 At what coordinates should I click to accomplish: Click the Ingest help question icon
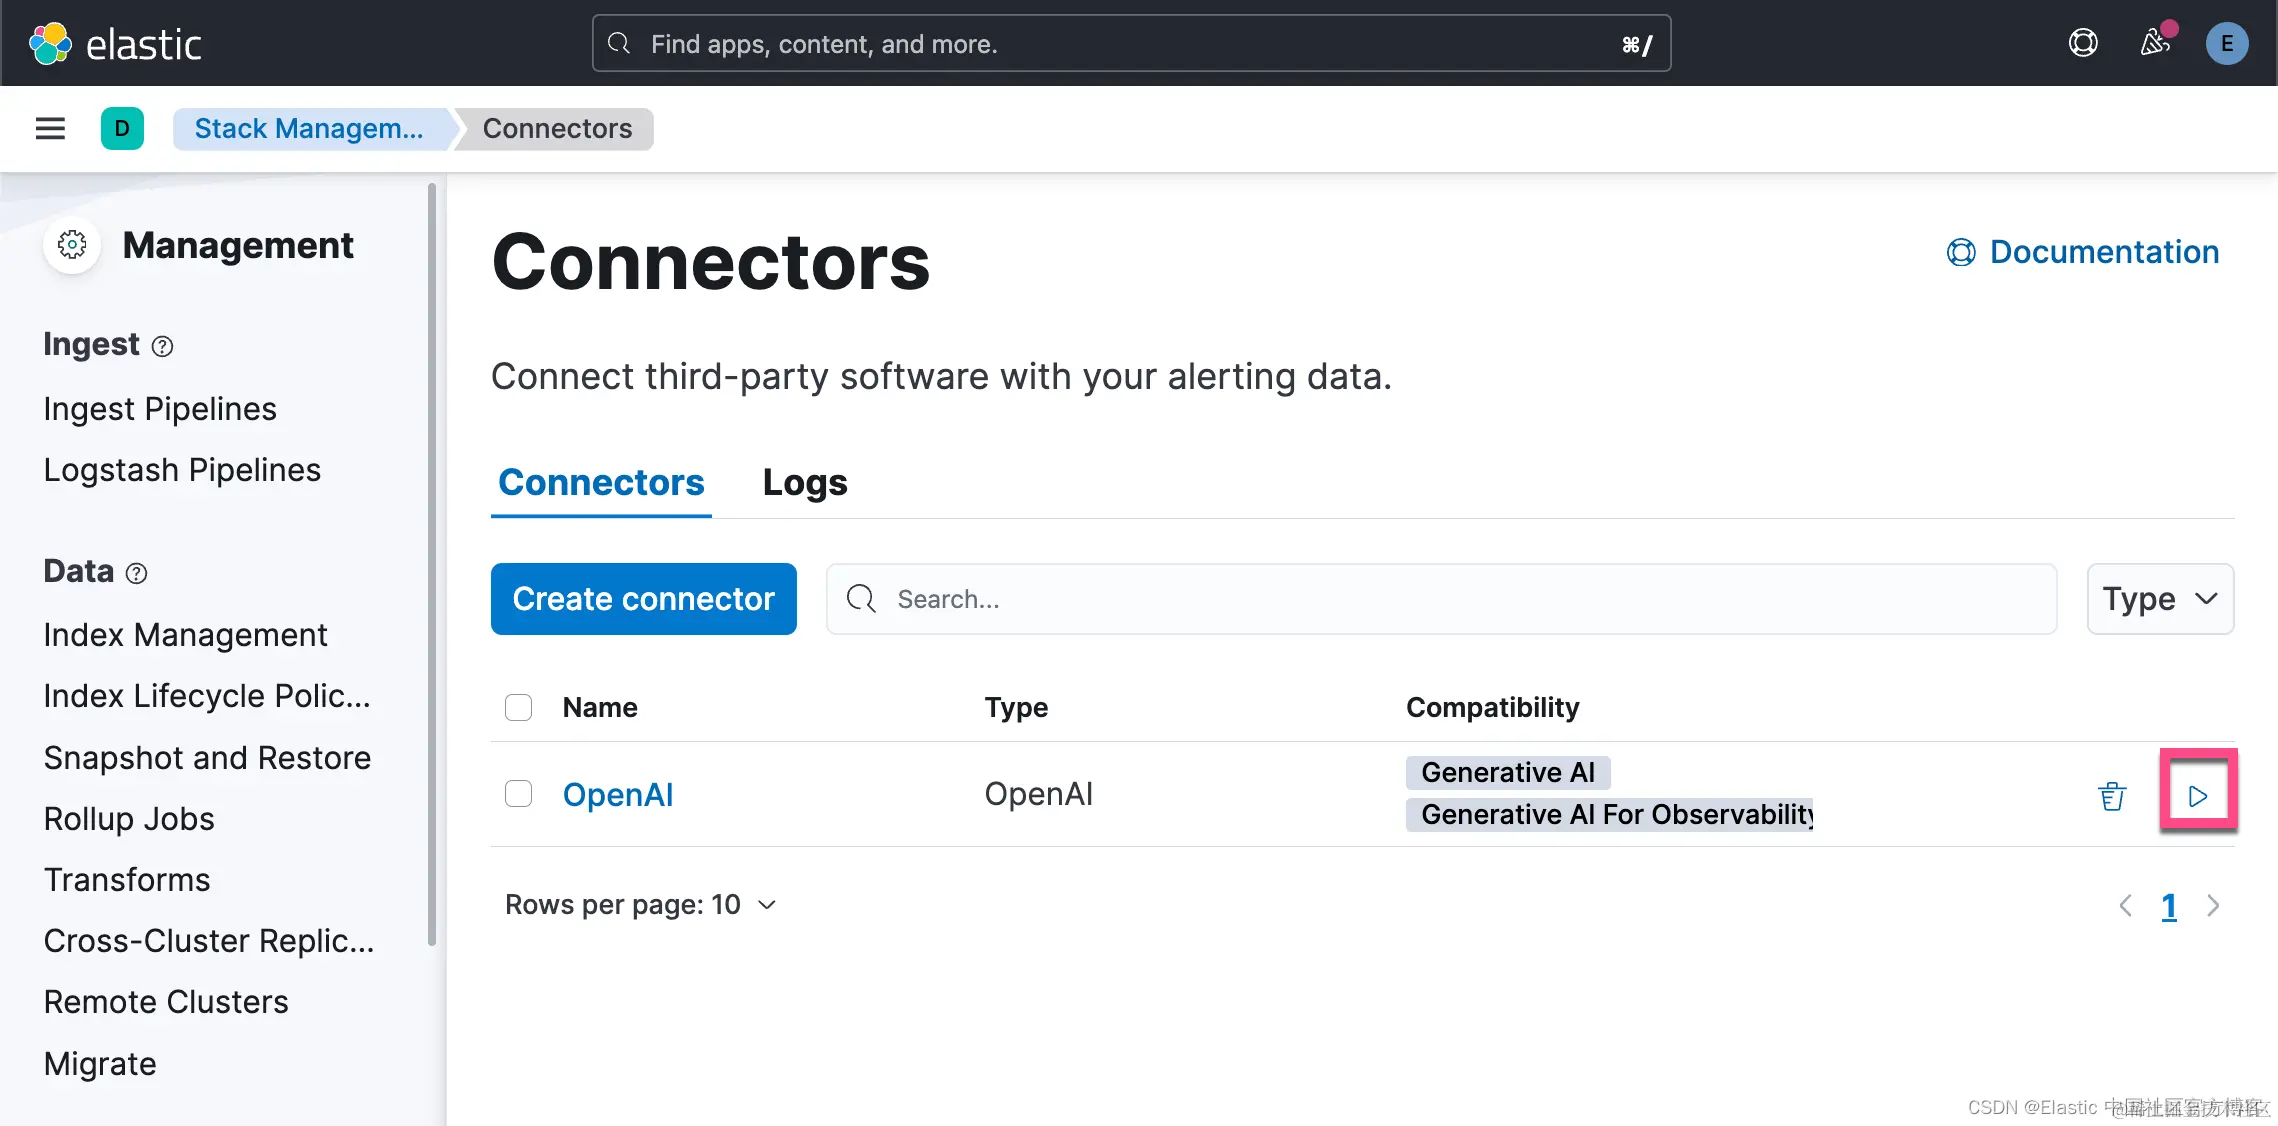click(162, 346)
